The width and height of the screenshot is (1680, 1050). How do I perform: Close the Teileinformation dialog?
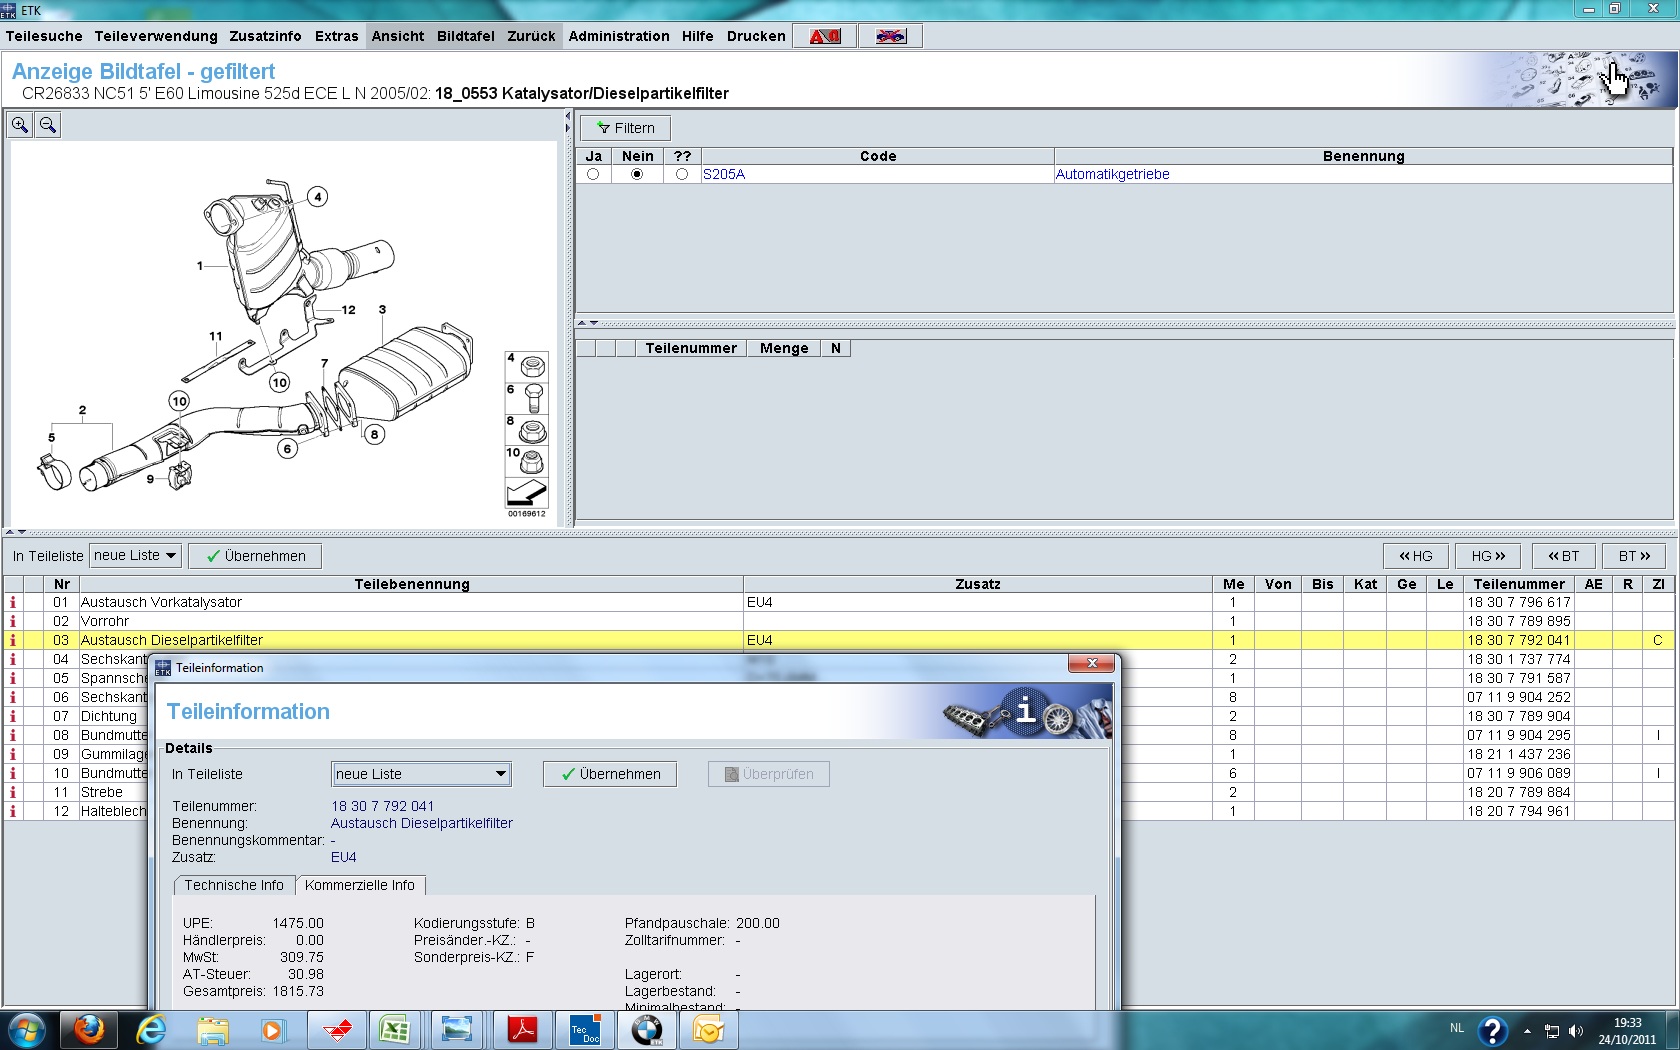point(1092,663)
